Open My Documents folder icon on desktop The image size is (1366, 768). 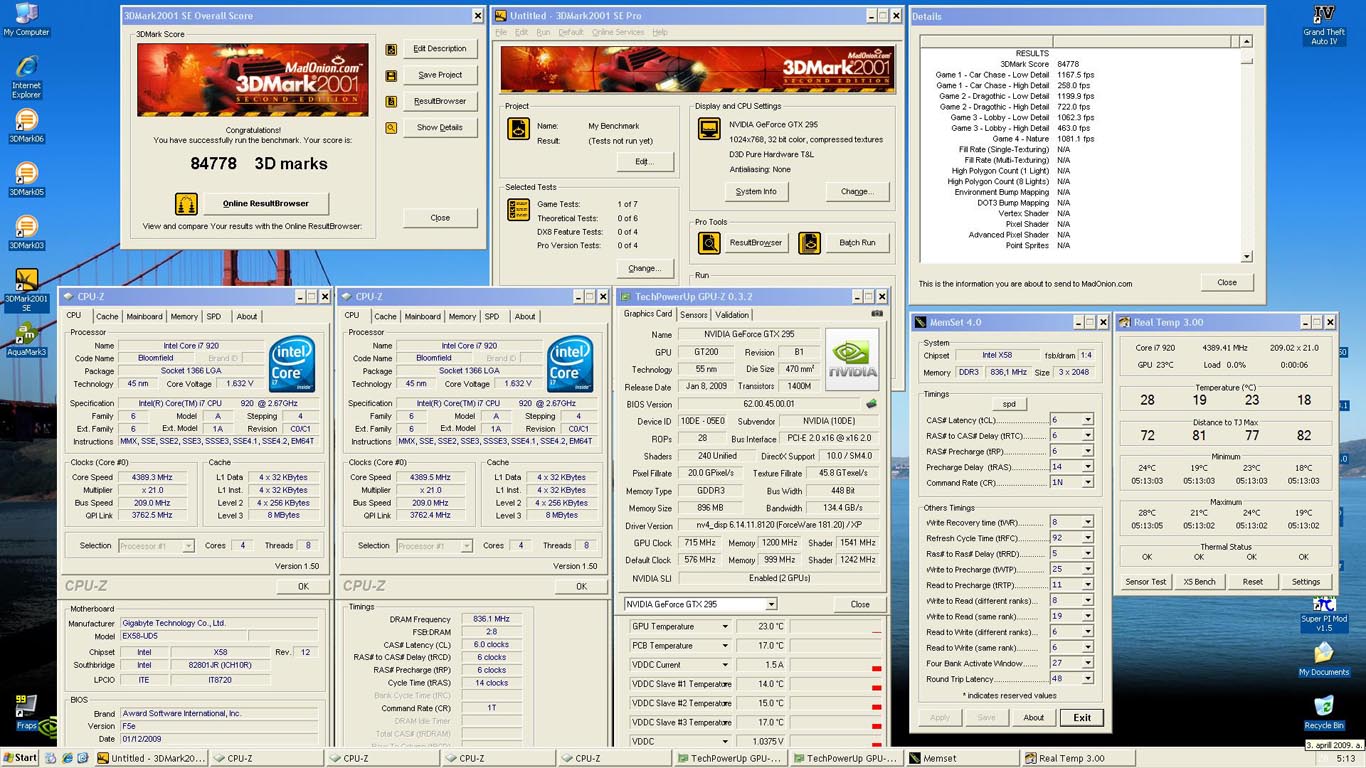point(1324,660)
